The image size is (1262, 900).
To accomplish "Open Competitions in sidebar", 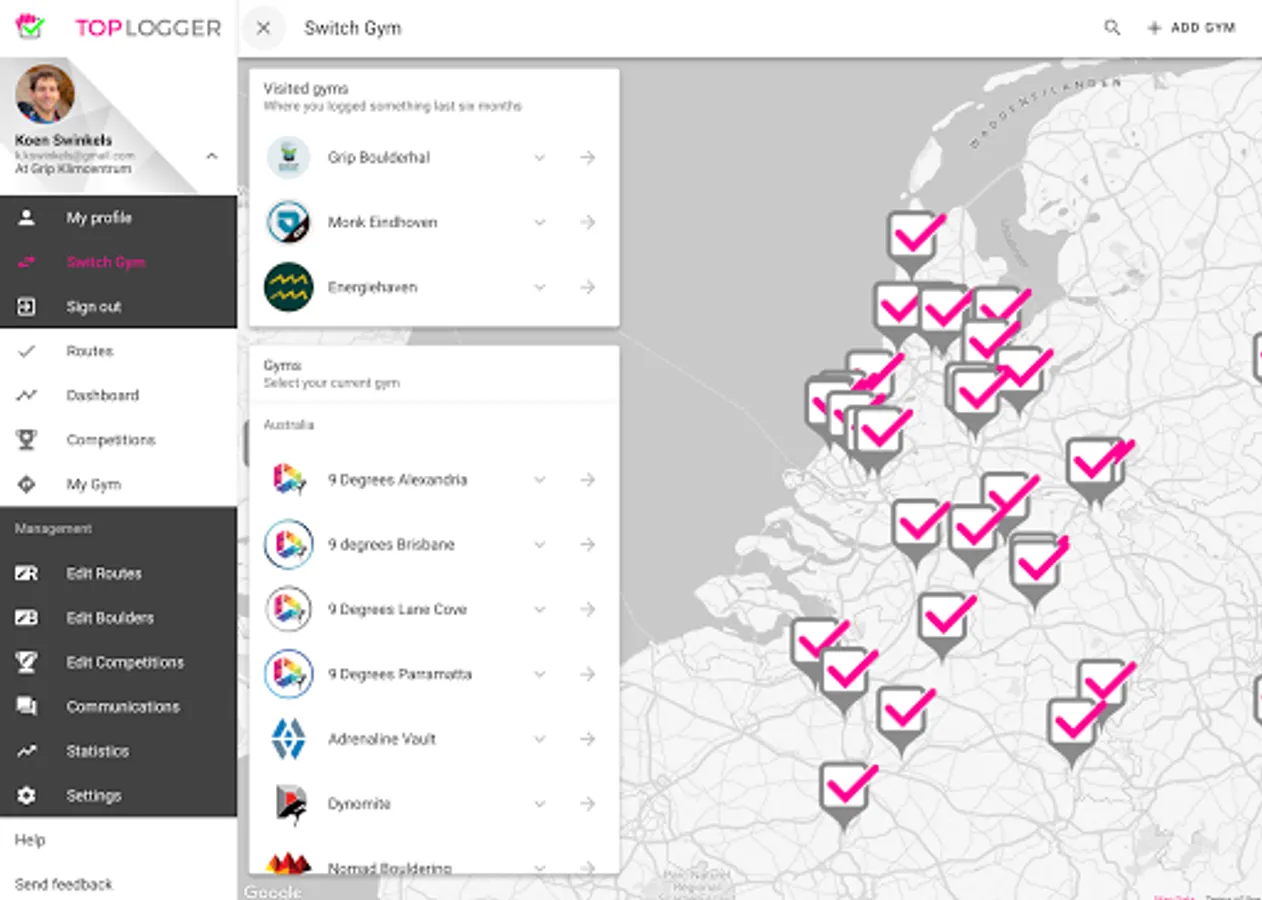I will click(x=118, y=439).
